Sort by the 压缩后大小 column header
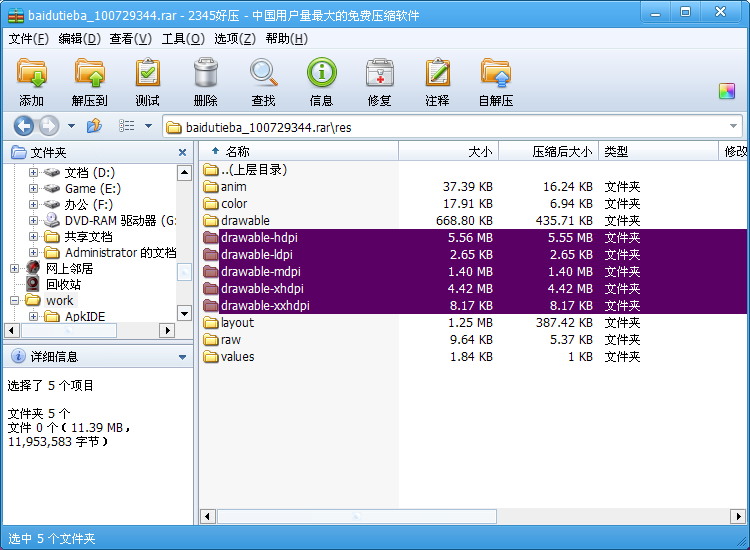 (561, 152)
